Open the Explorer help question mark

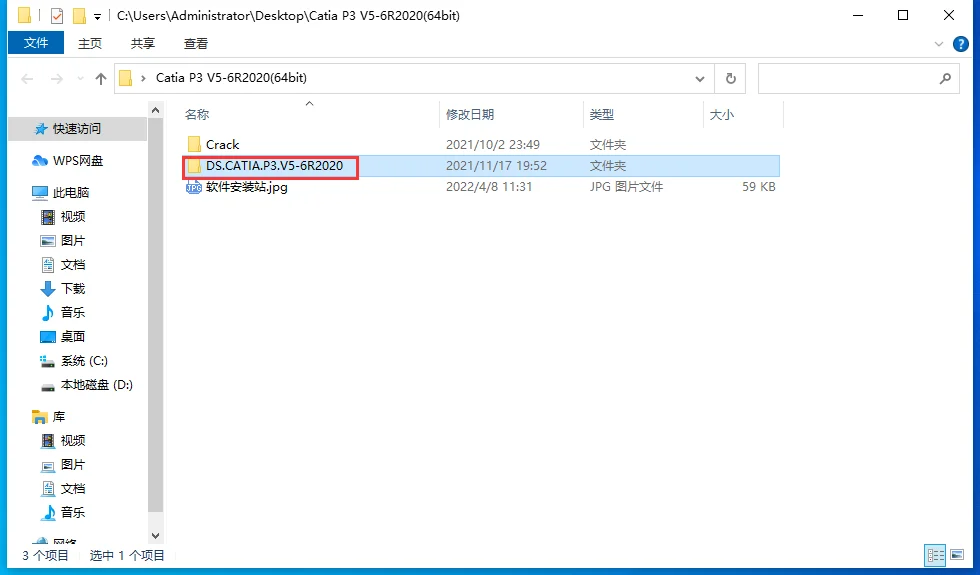(x=961, y=44)
